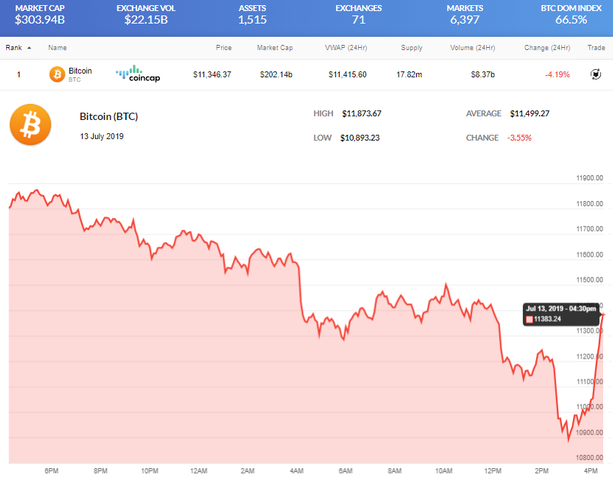Click the small Bitcoin icon in table row
This screenshot has width=613, height=480.
click(x=57, y=74)
